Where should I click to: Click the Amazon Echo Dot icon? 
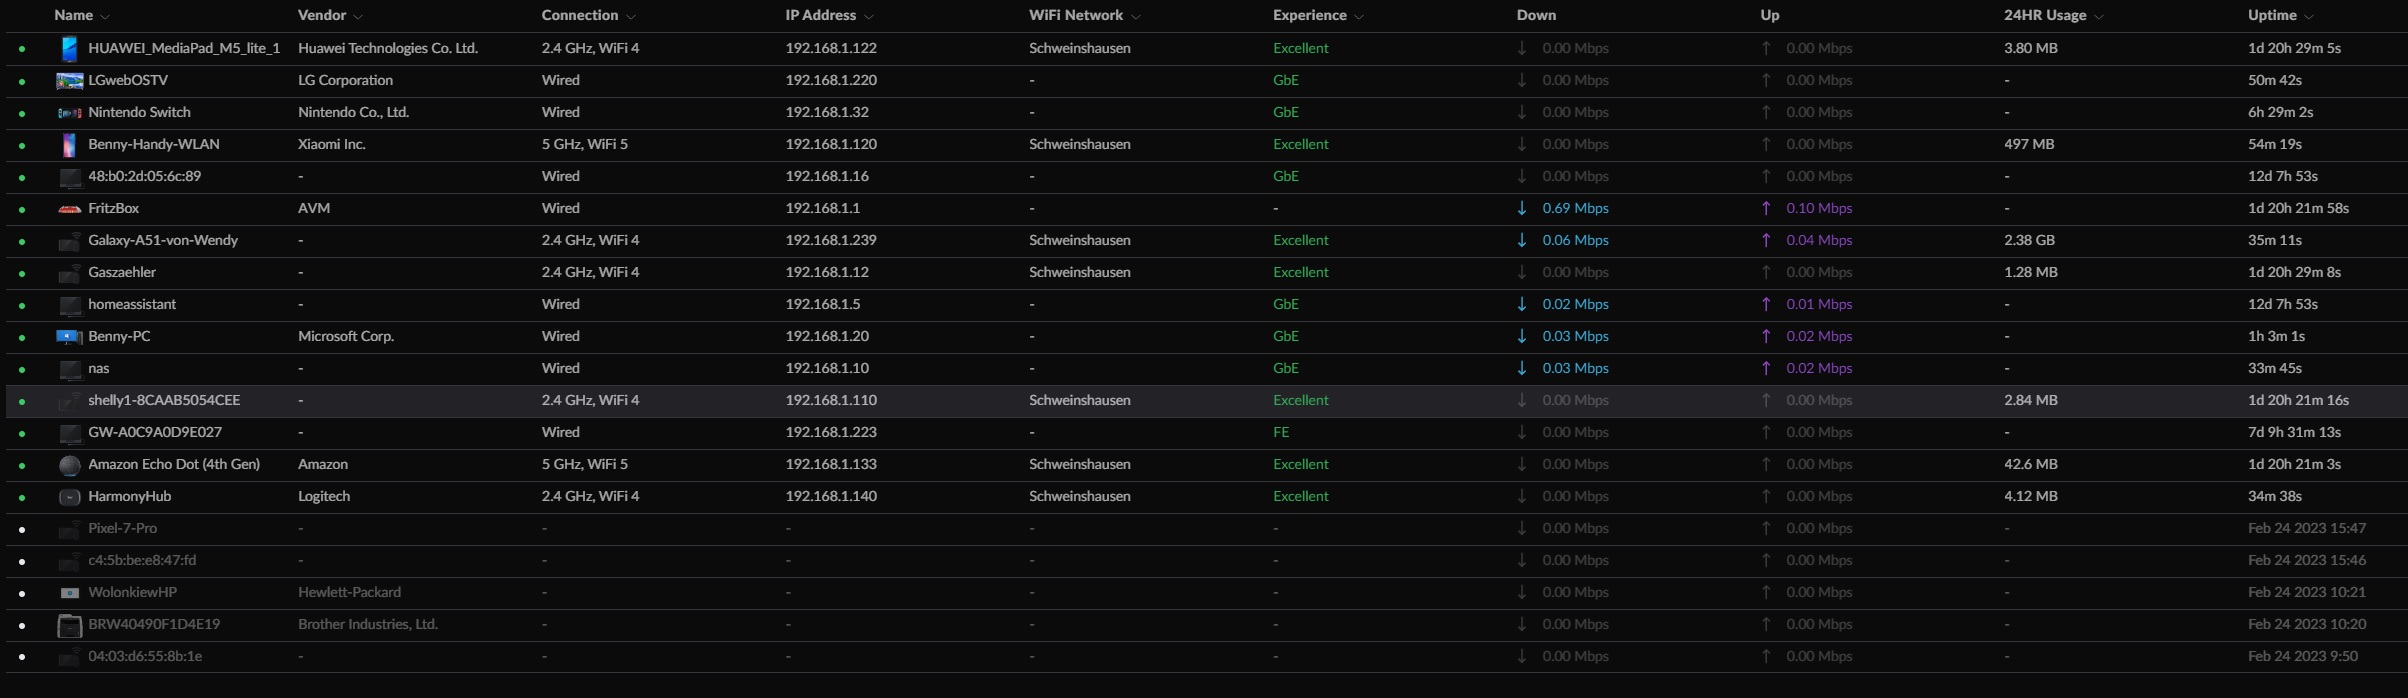pos(69,465)
